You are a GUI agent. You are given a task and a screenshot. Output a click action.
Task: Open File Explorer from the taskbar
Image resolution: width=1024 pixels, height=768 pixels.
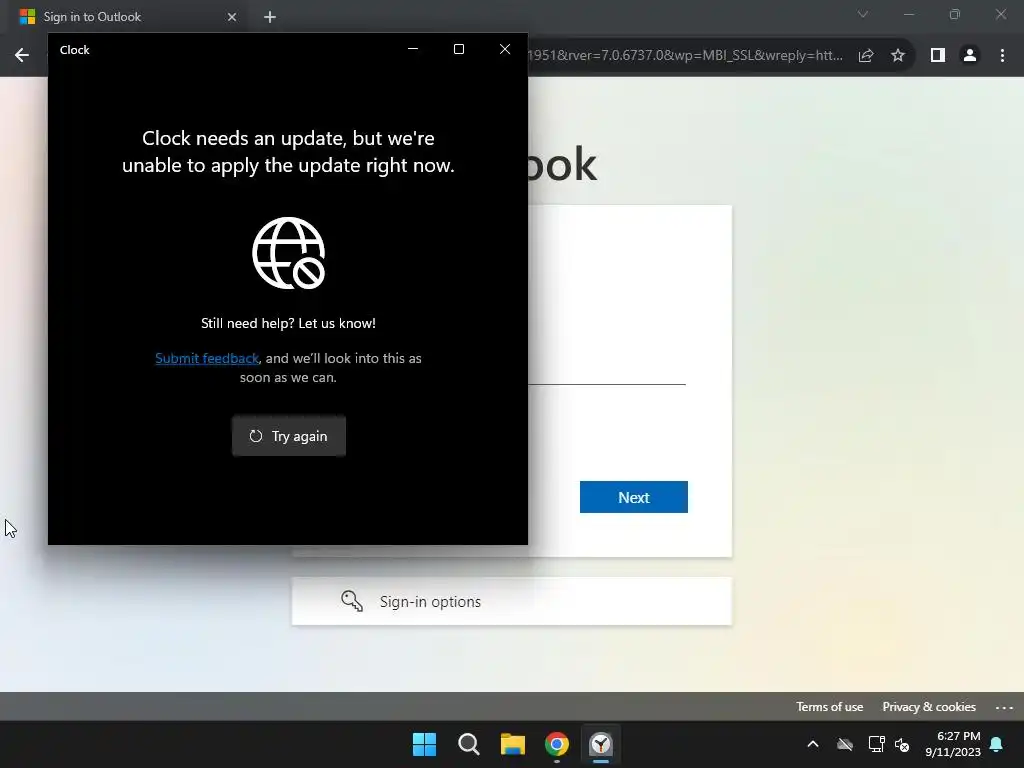pos(513,744)
